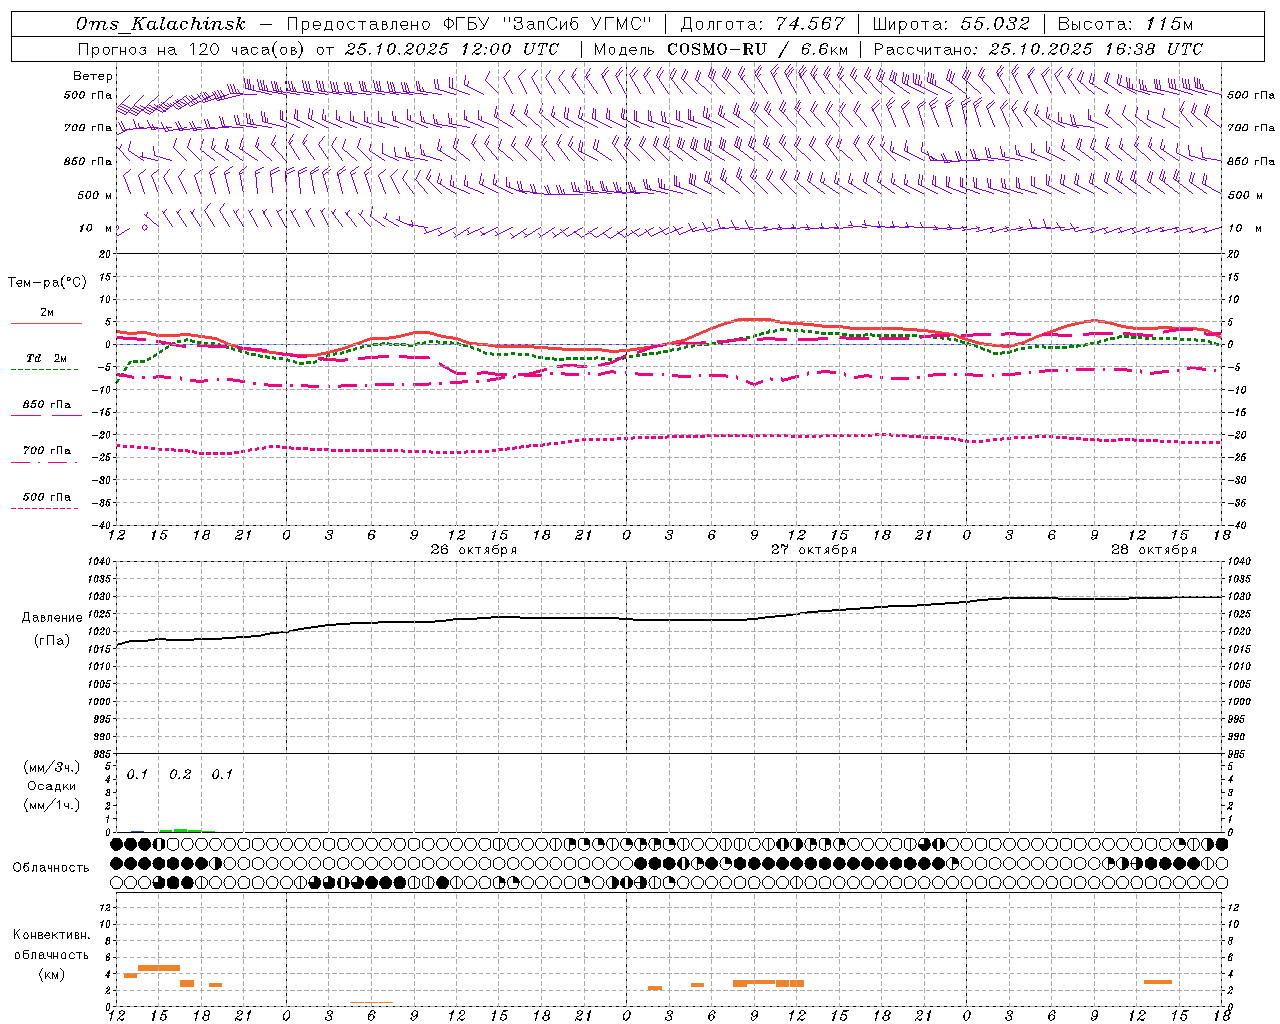The image size is (1280, 1024).
Task: Click the Облачность row label
Action: click(x=51, y=868)
